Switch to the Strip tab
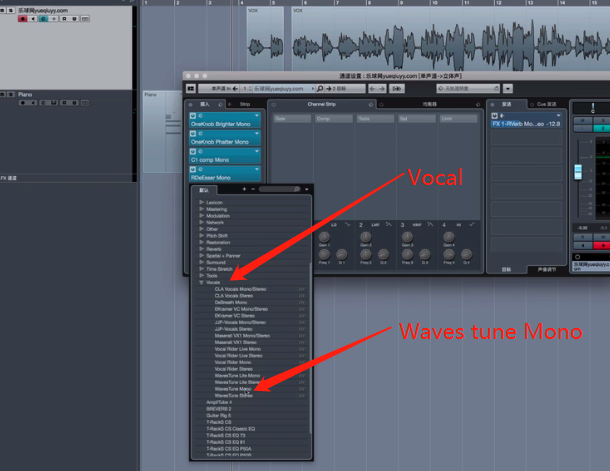Screen dimensions: 610x471 click(245, 104)
